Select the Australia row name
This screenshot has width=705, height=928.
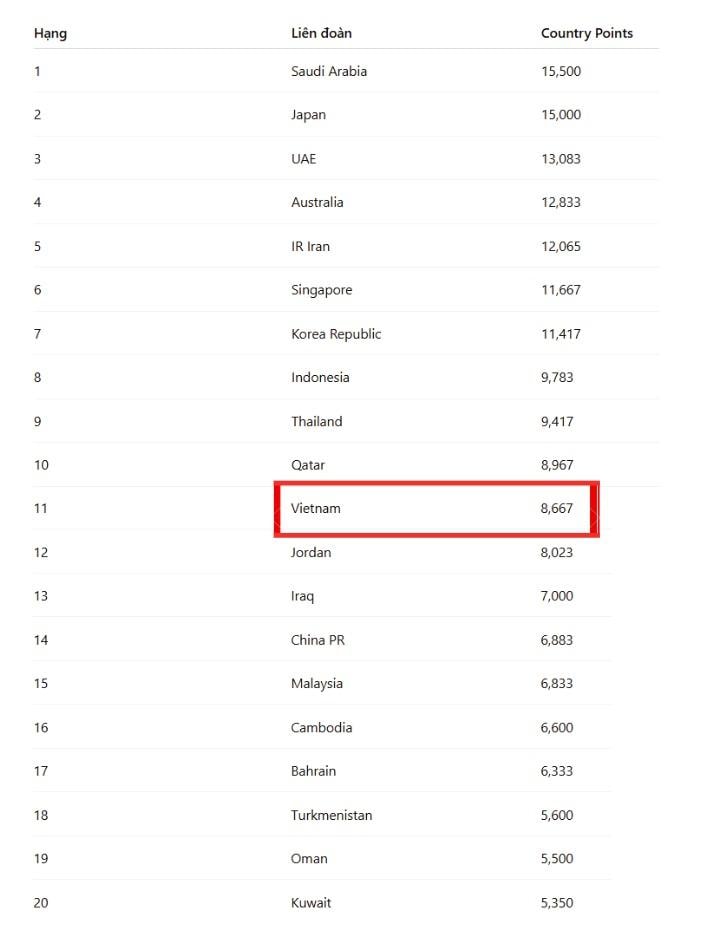317,202
